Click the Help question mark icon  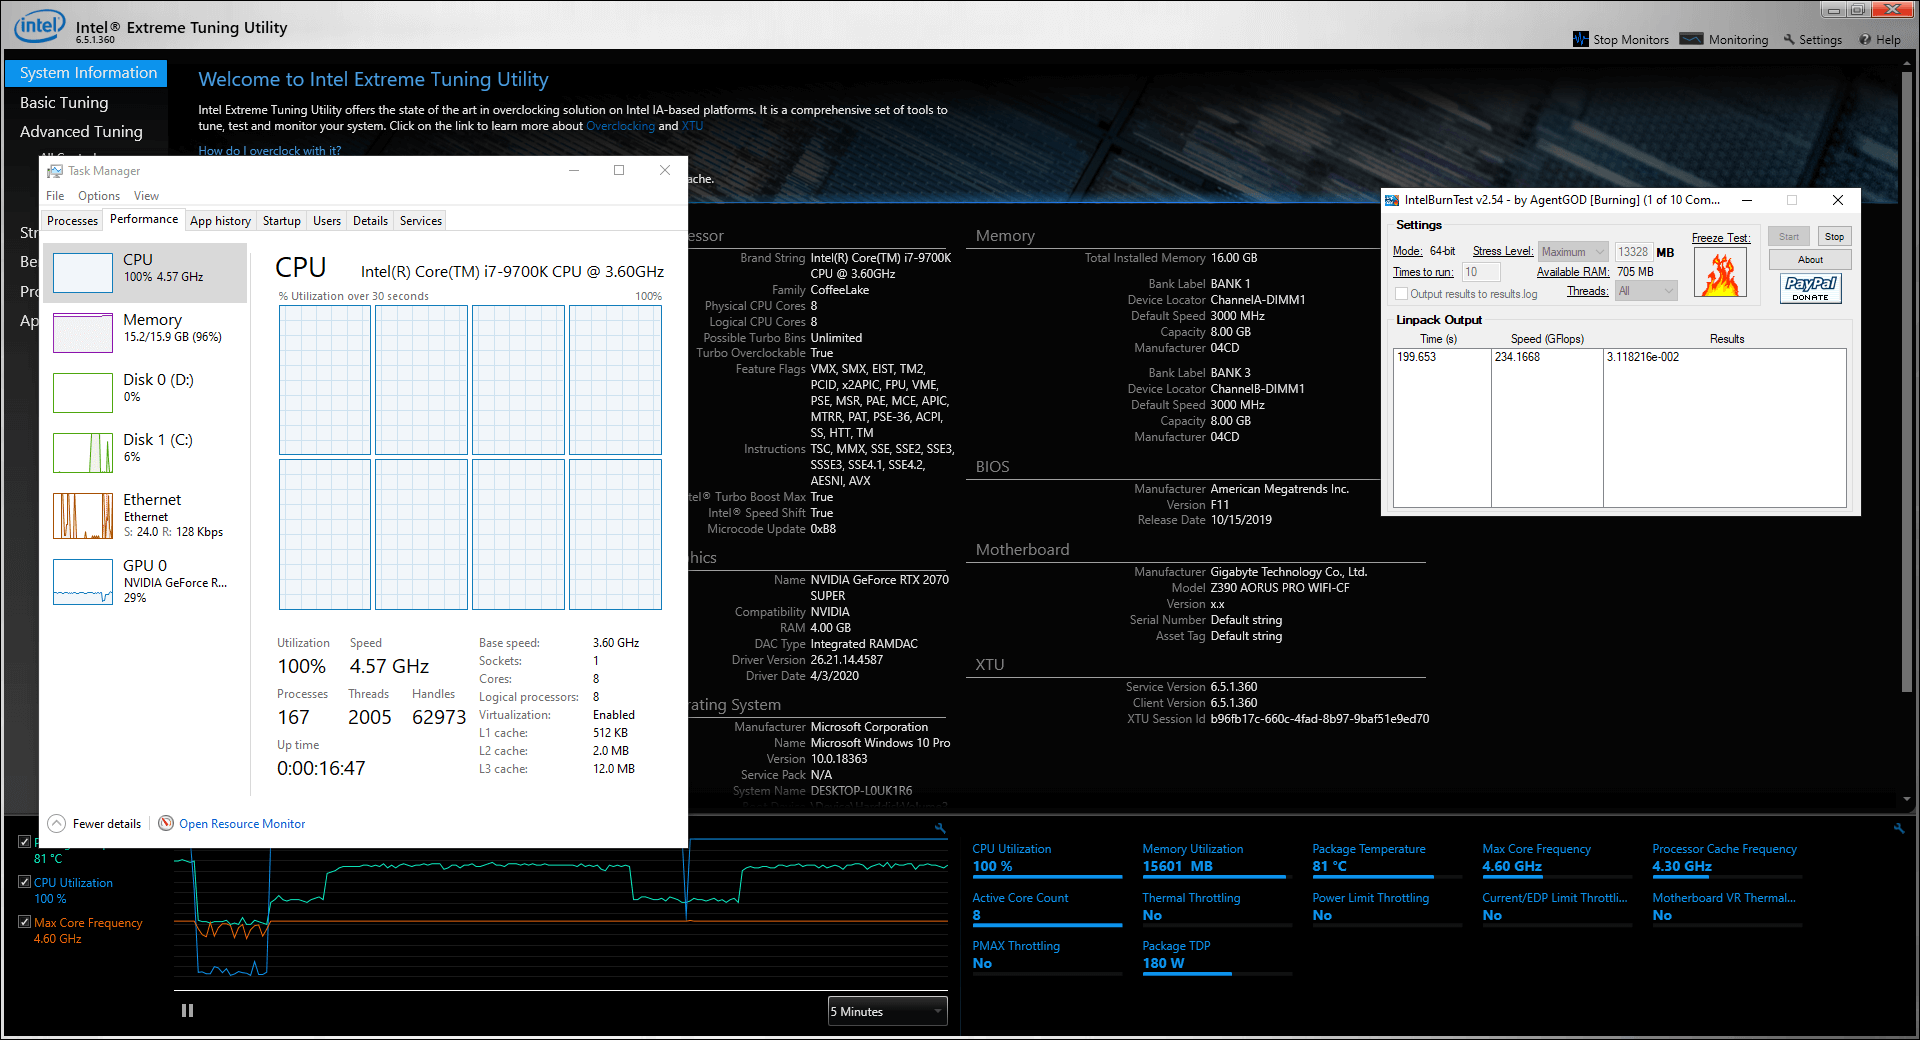pyautogui.click(x=1865, y=39)
